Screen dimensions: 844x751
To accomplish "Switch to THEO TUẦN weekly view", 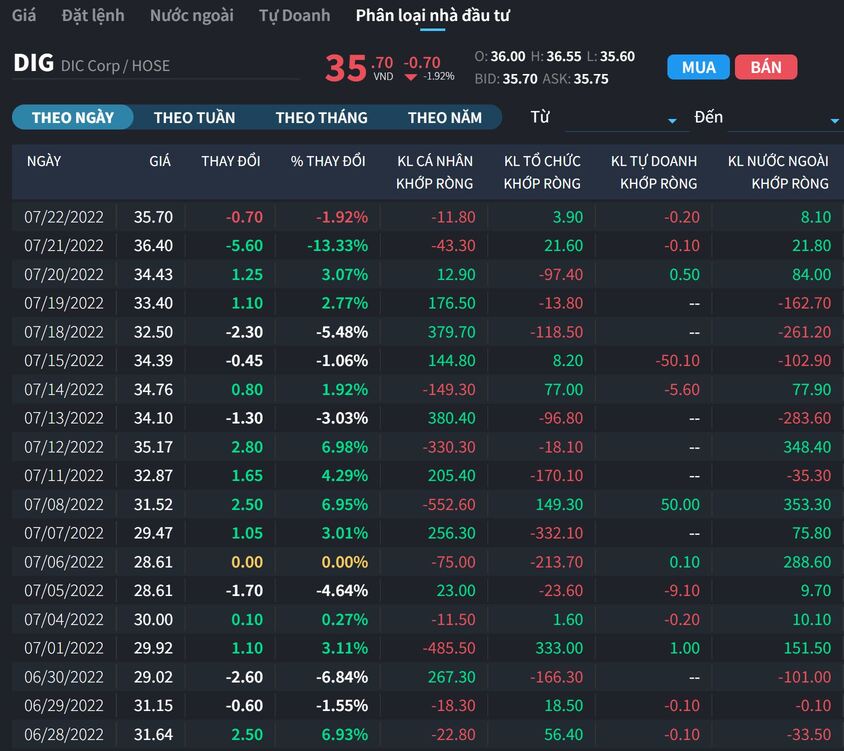I will pos(194,117).
